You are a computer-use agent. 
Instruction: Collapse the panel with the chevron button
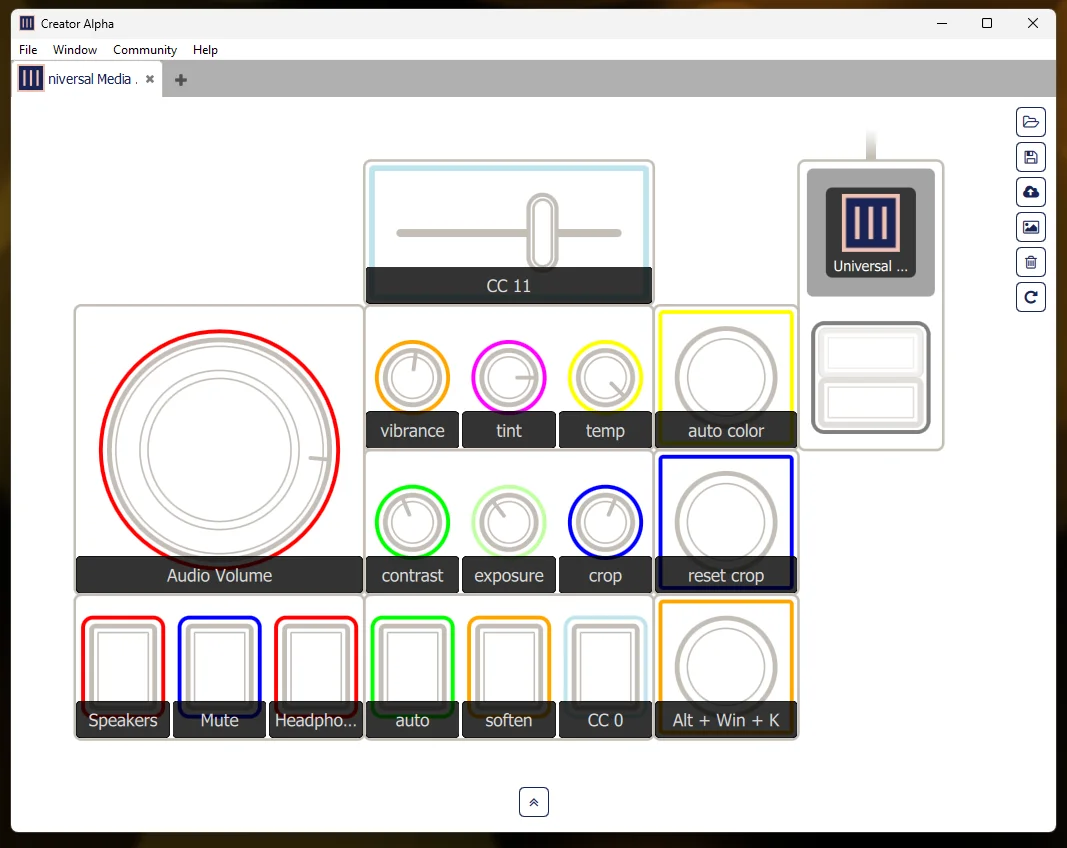pyautogui.click(x=533, y=801)
